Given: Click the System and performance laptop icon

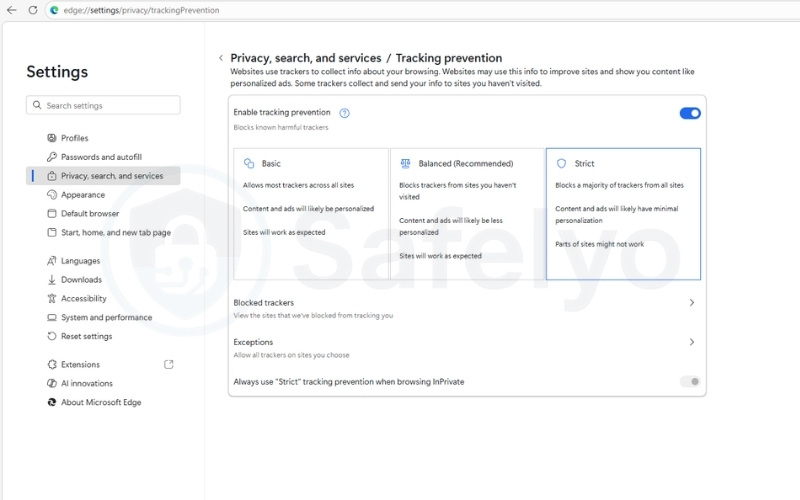Looking at the screenshot, I should [52, 317].
